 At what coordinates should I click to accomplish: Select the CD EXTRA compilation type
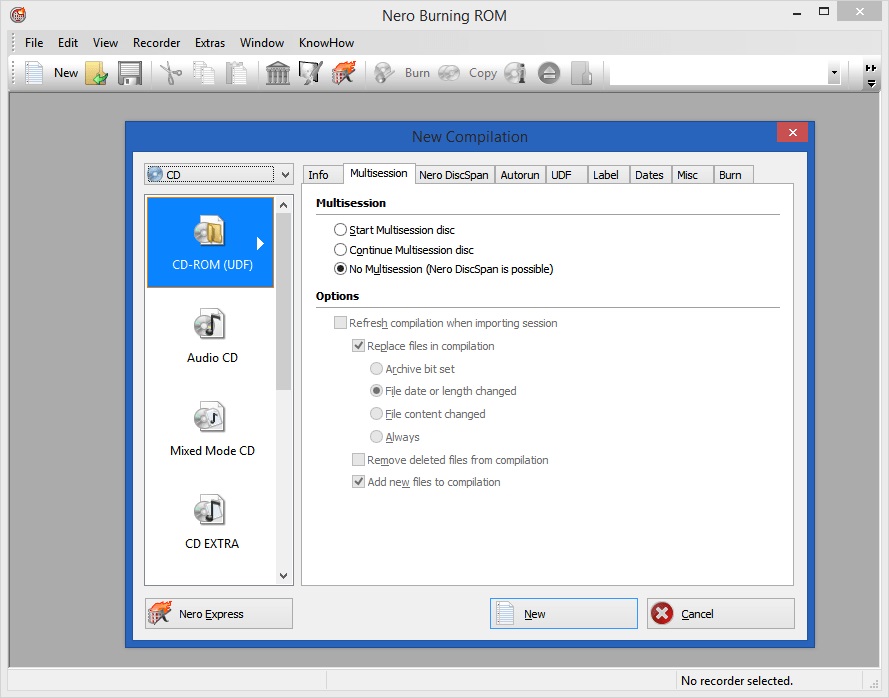[212, 522]
